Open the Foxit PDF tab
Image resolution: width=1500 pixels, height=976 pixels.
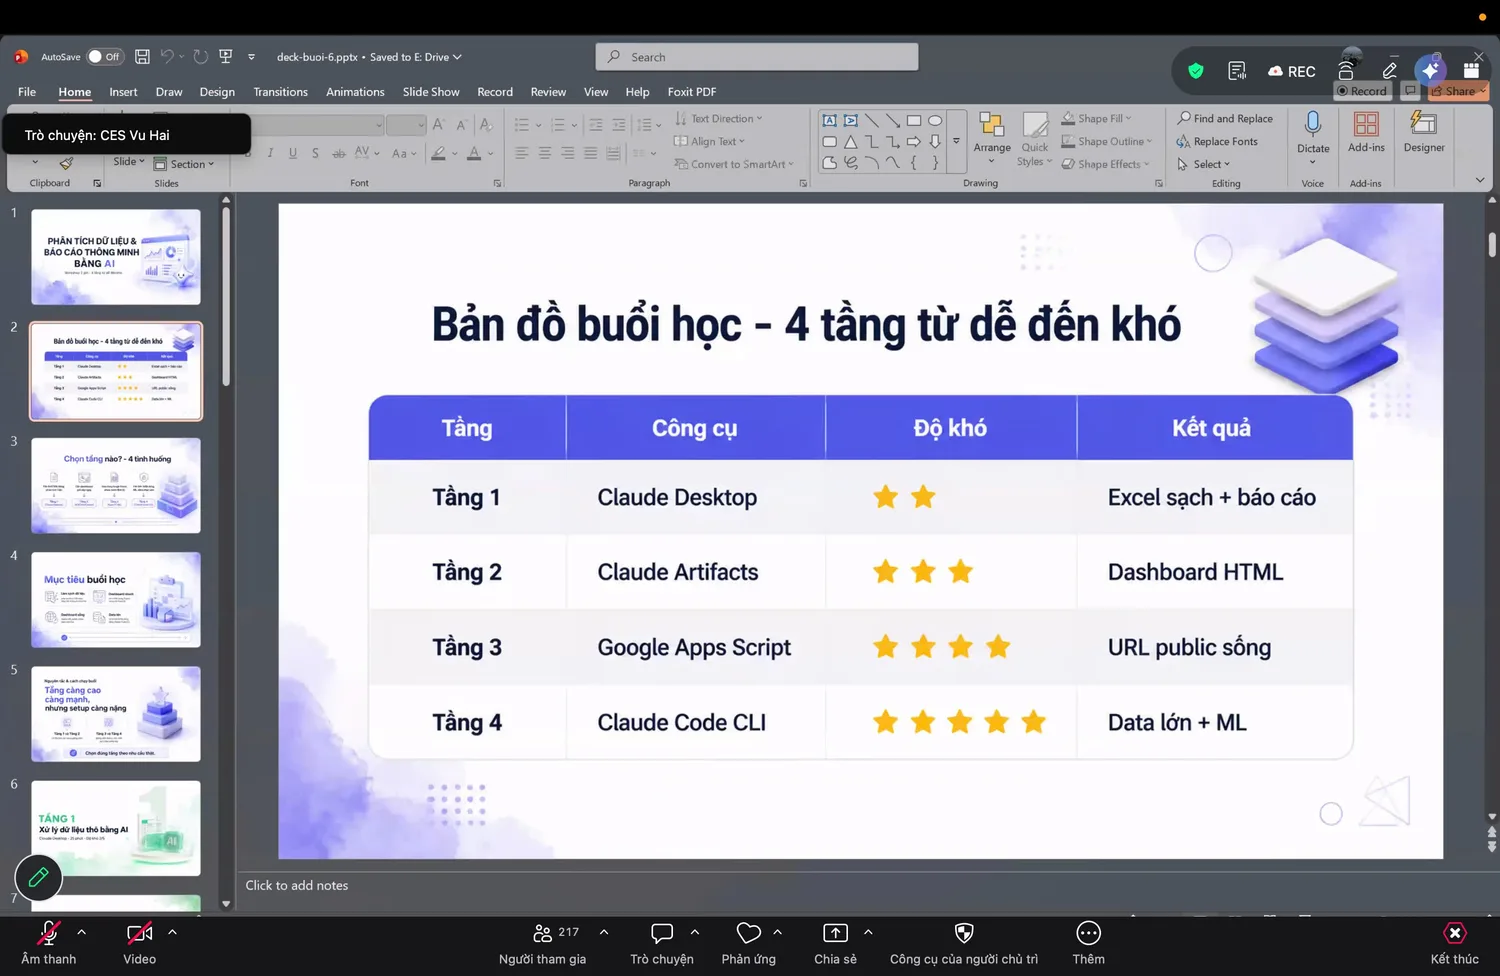click(x=692, y=92)
